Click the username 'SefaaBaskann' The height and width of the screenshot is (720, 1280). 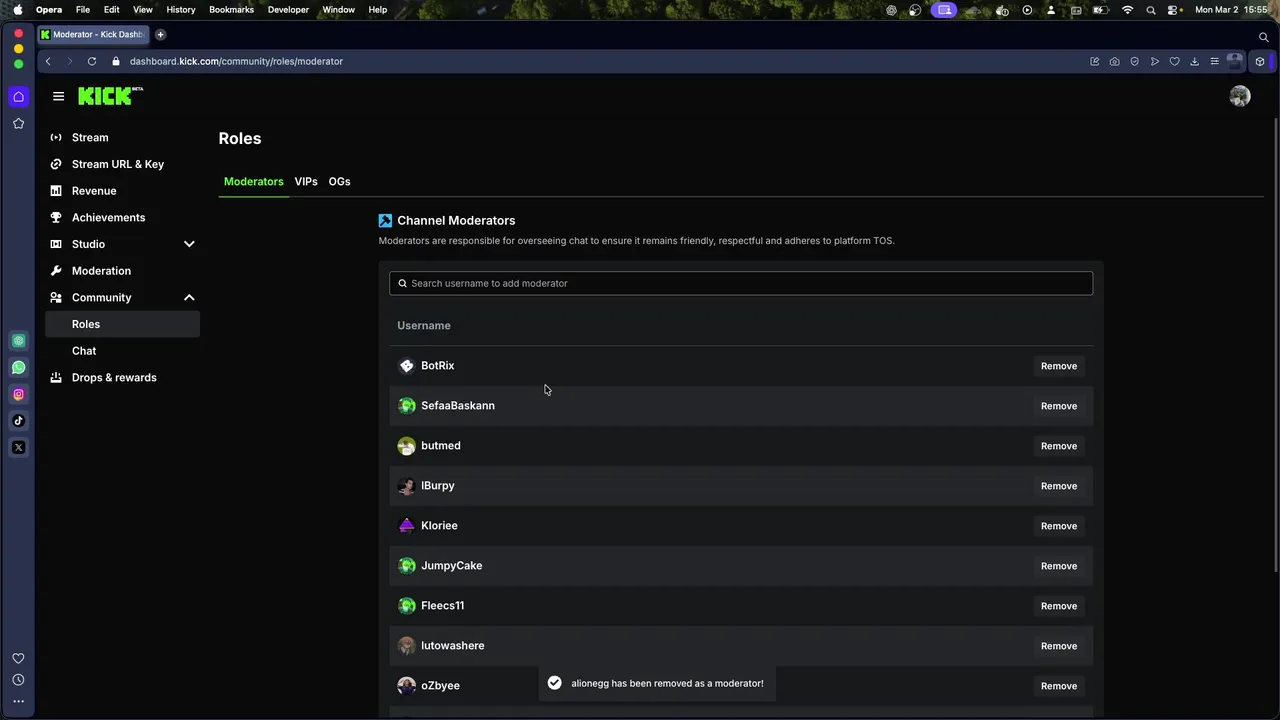coord(458,406)
